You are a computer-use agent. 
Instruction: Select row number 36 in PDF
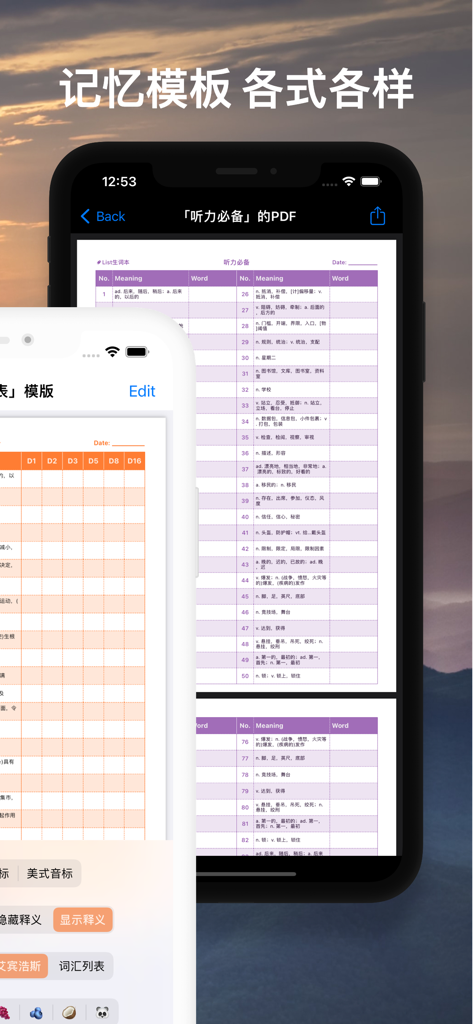click(245, 453)
